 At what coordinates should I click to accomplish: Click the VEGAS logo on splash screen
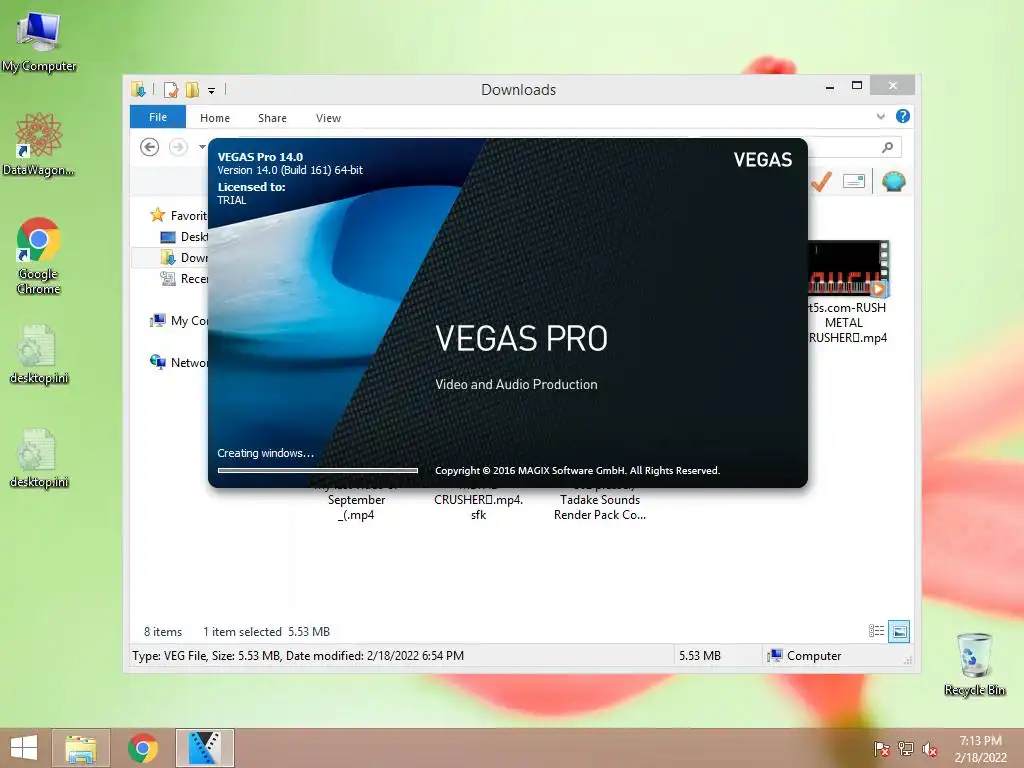(762, 160)
